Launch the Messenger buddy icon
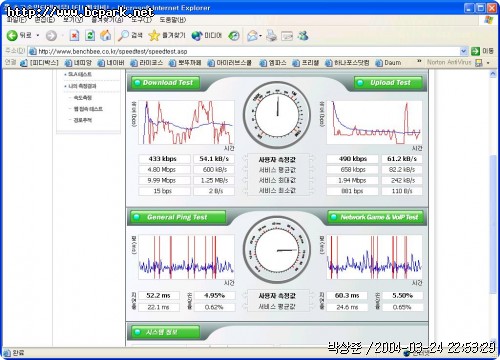Image resolution: width=500 pixels, height=360 pixels. point(303,35)
